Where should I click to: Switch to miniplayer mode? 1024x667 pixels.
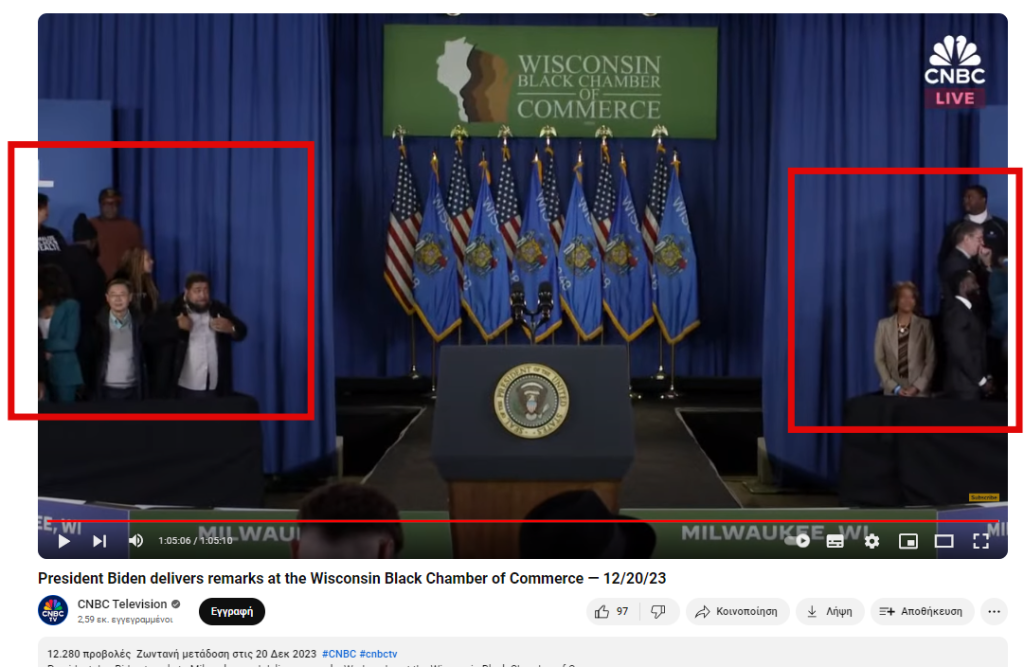point(908,541)
